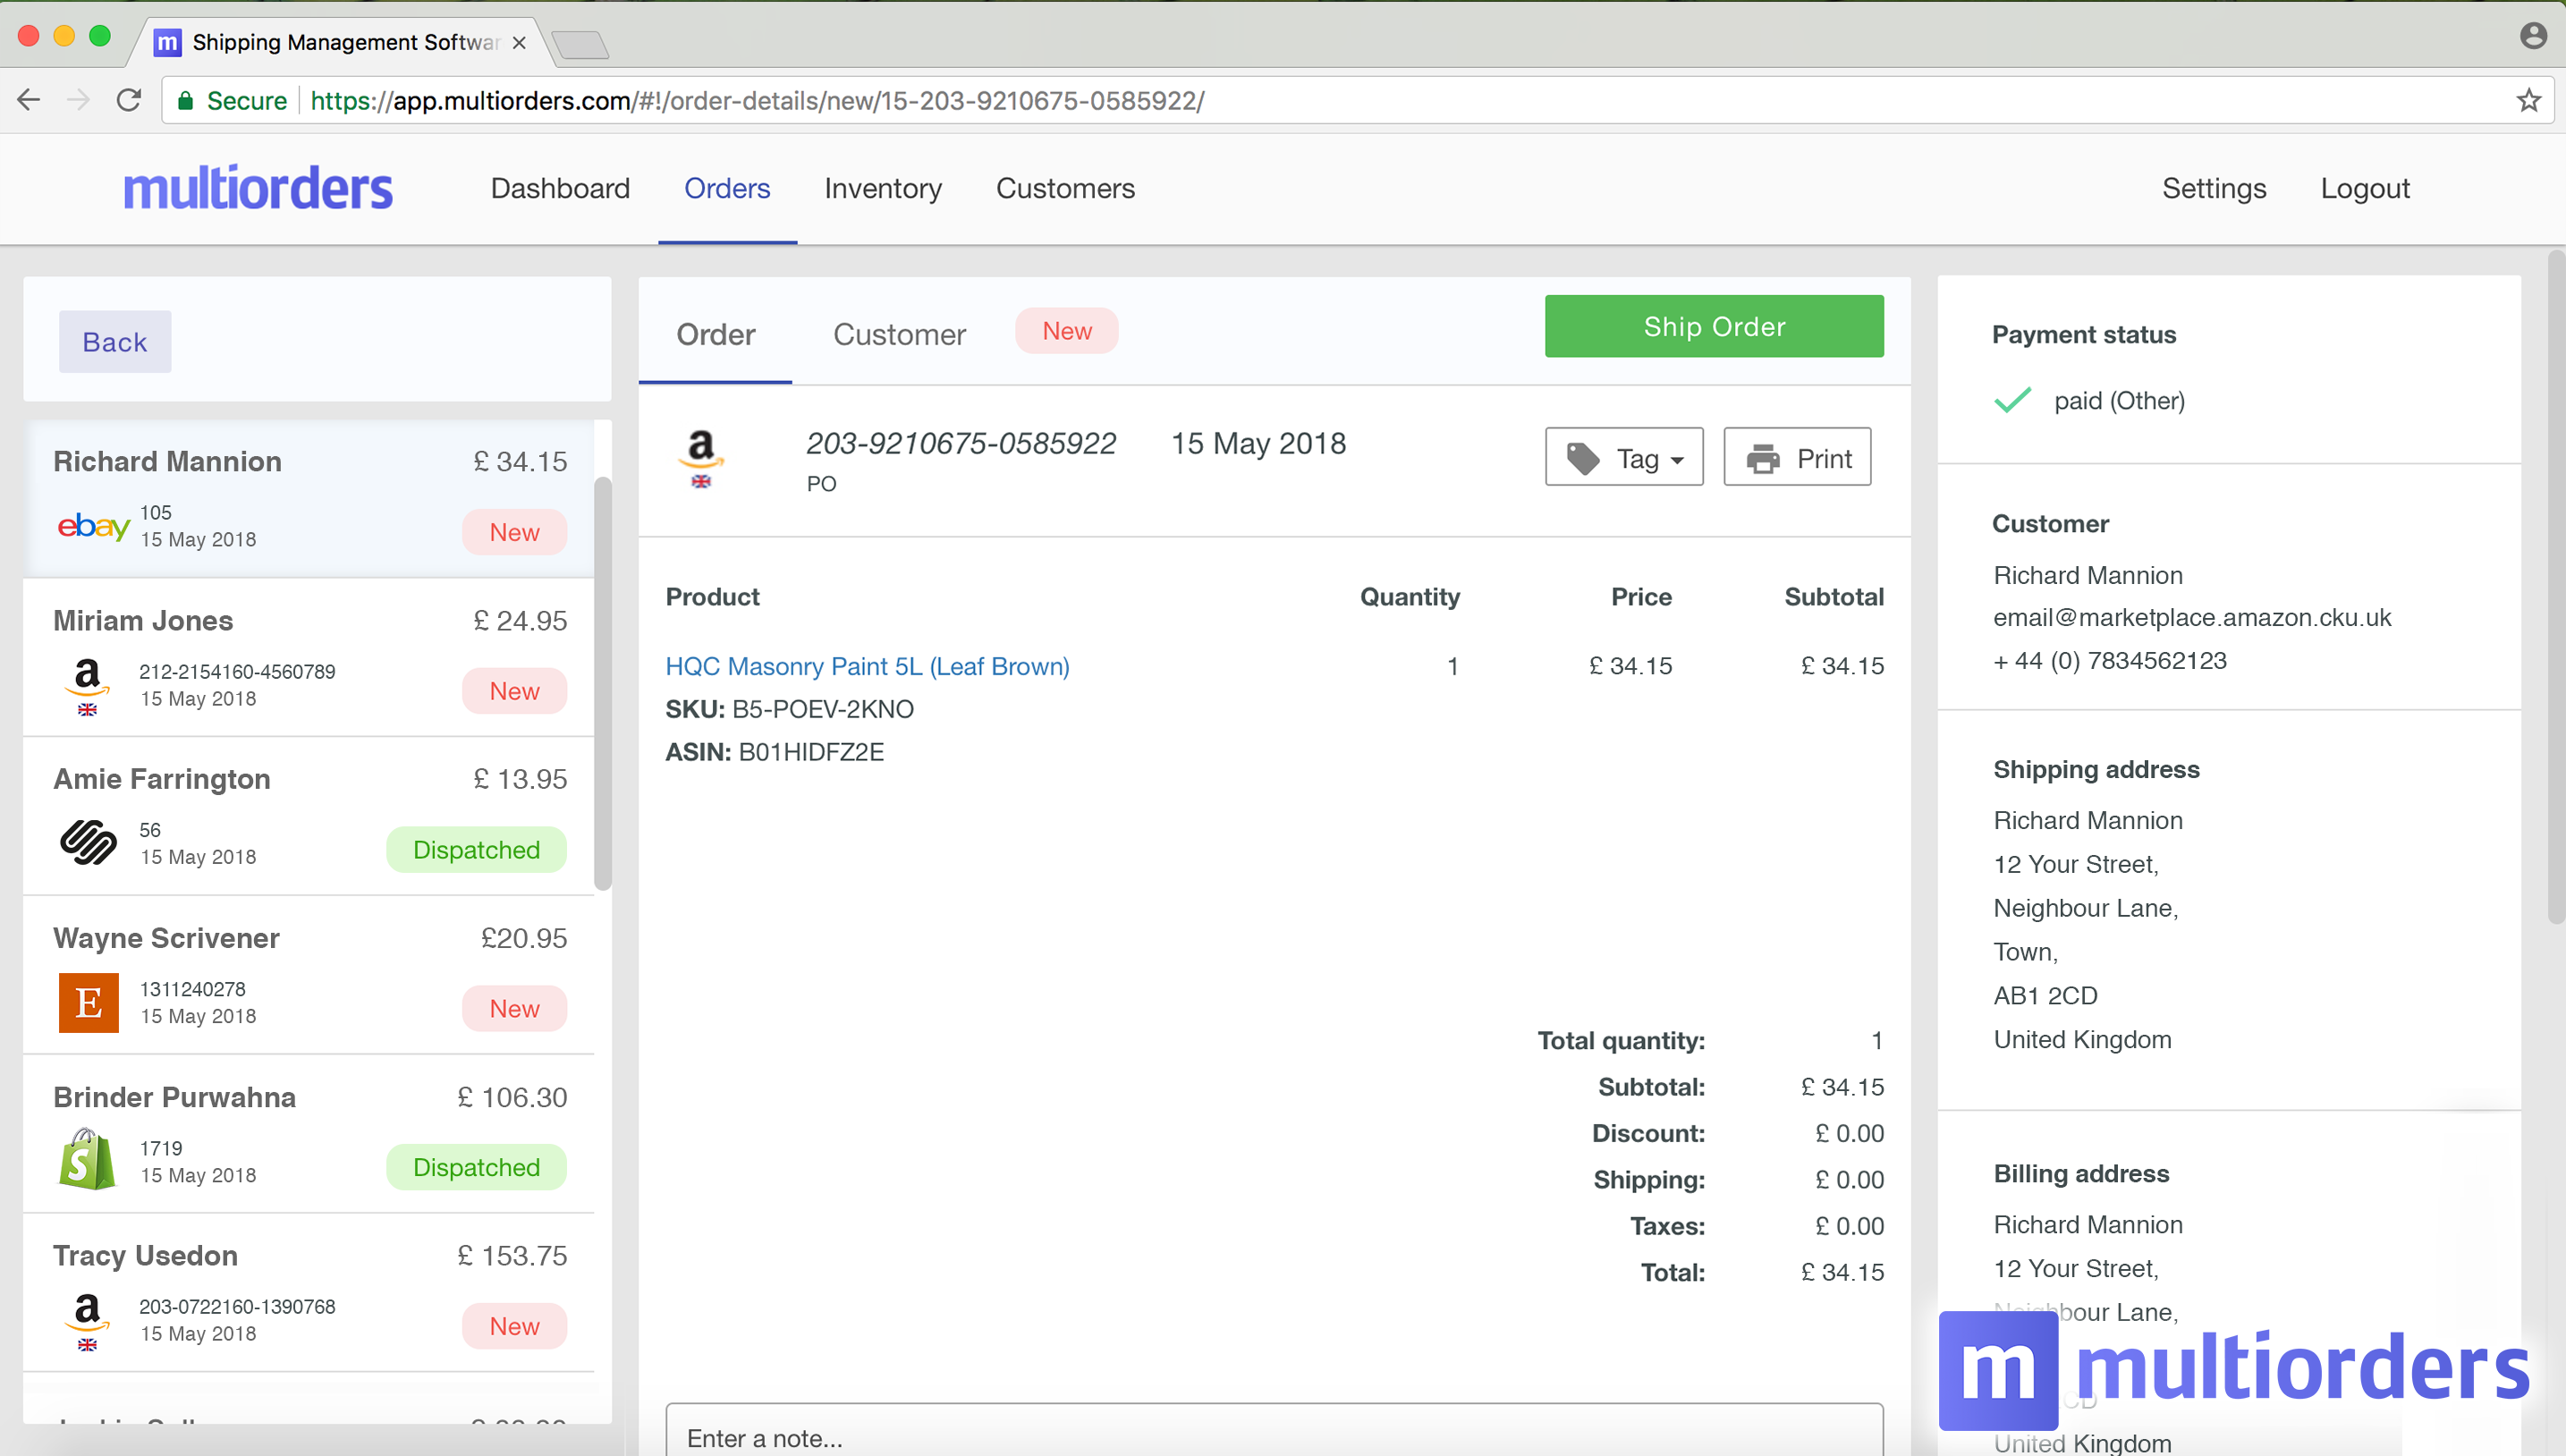Open the Inventory menu item

pyautogui.click(x=882, y=189)
